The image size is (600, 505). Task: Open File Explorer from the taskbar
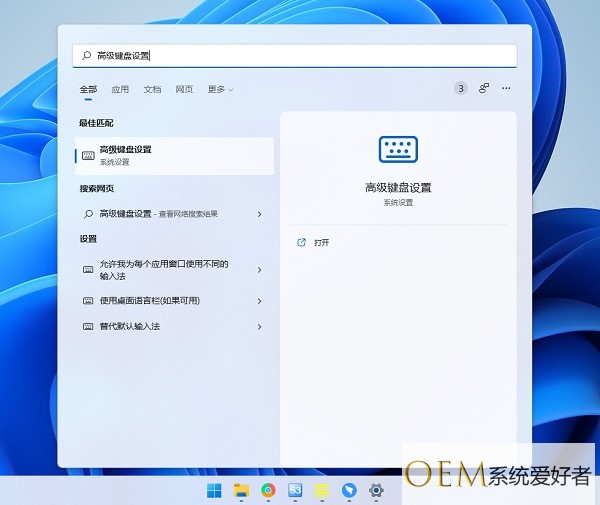[241, 490]
